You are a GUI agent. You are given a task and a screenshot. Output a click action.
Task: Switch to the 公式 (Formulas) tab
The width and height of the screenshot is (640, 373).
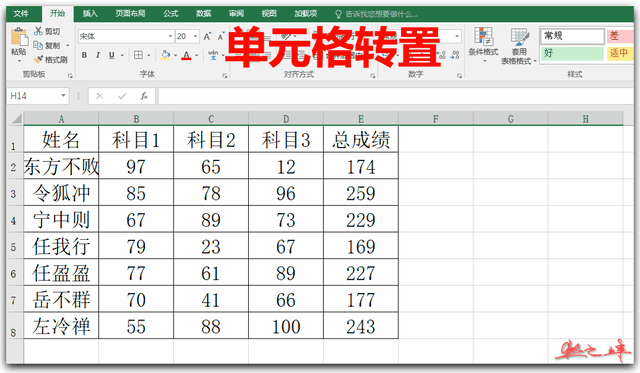tap(171, 13)
